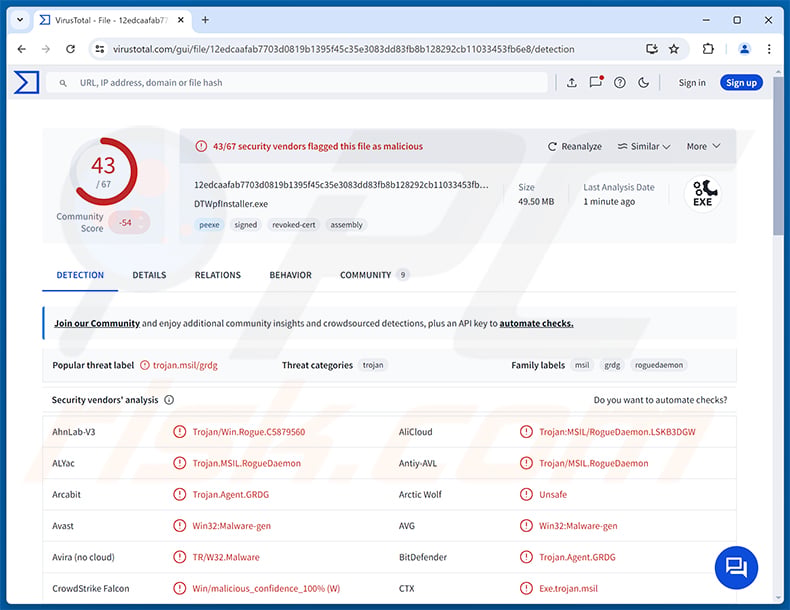Click Trojan.MSIL.RogueDaemon result for ALYac
Viewport: 790px width, 610px height.
[246, 463]
